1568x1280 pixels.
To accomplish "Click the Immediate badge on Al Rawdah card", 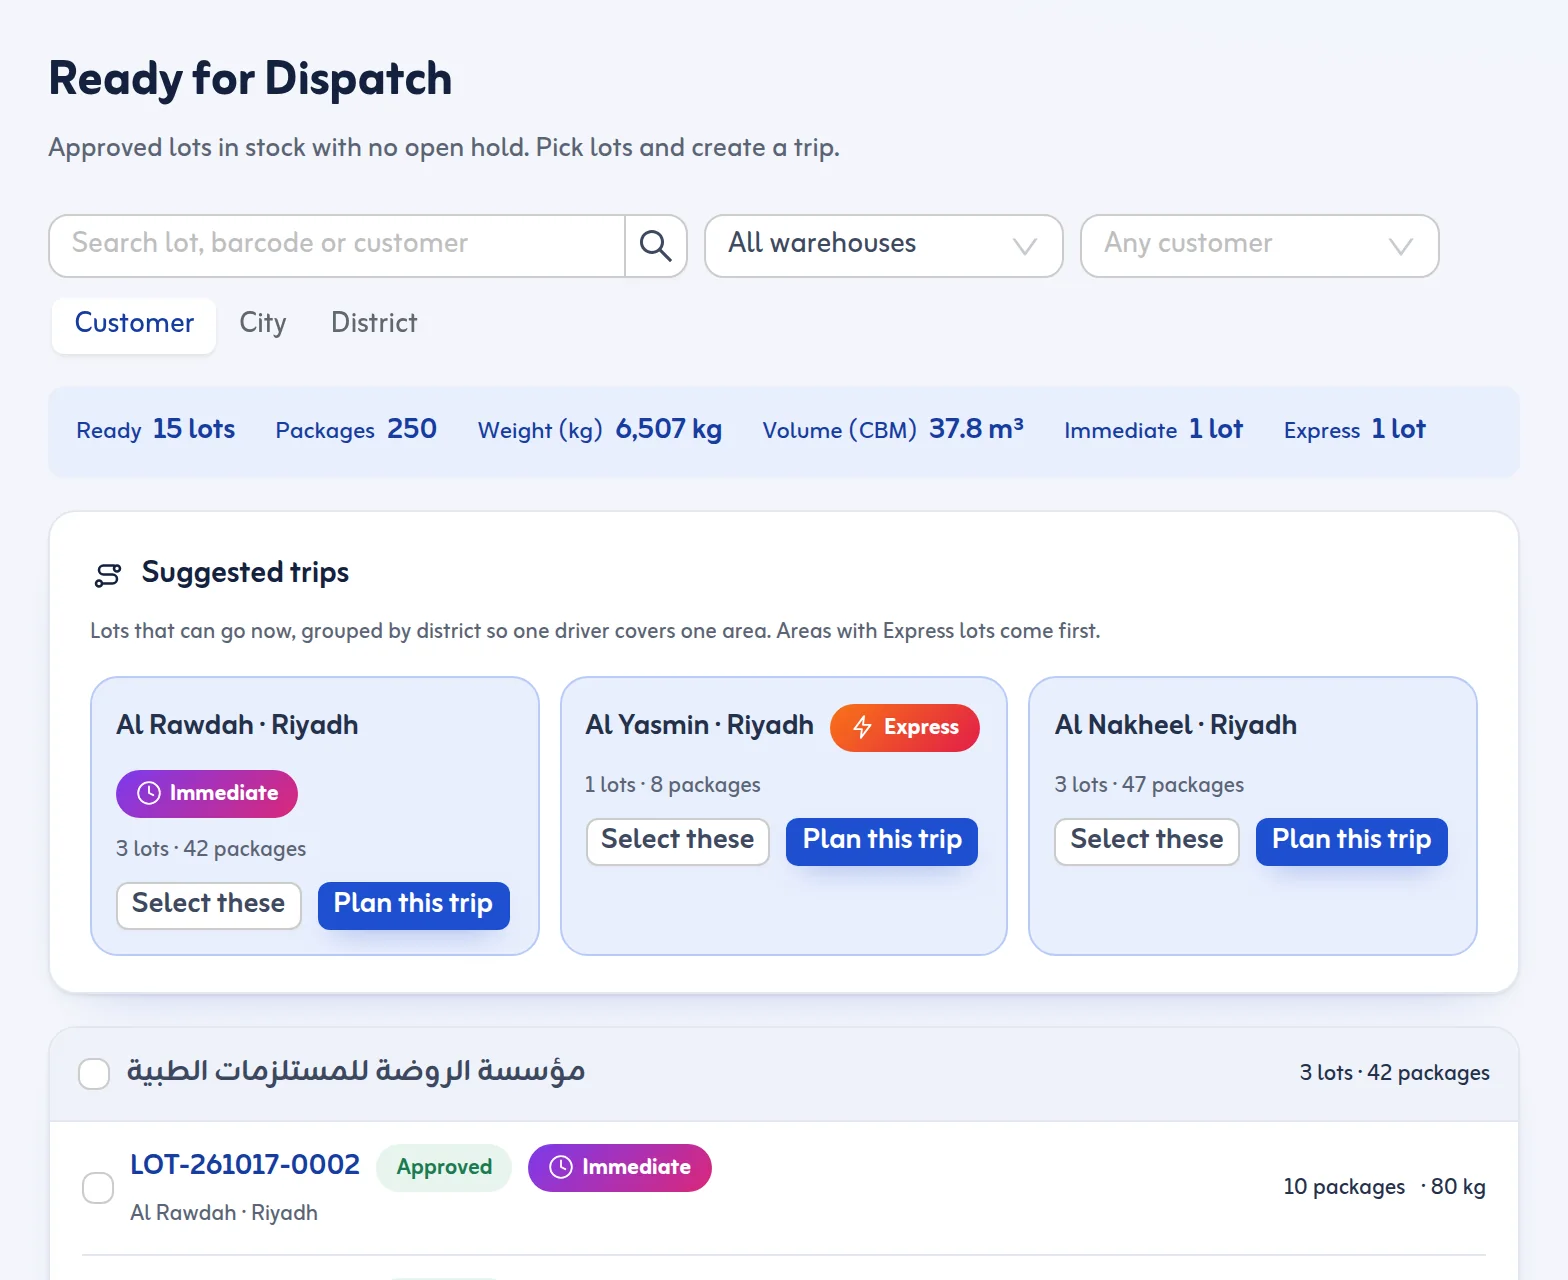I will coord(207,794).
